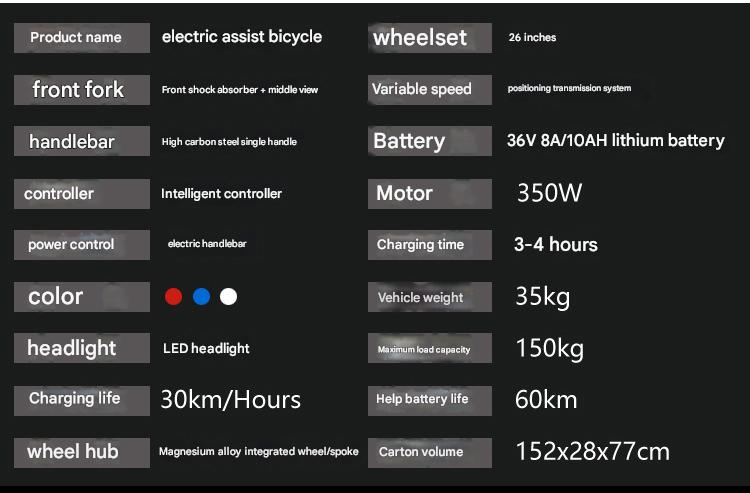Click the "wheelset" label box

tap(430, 38)
